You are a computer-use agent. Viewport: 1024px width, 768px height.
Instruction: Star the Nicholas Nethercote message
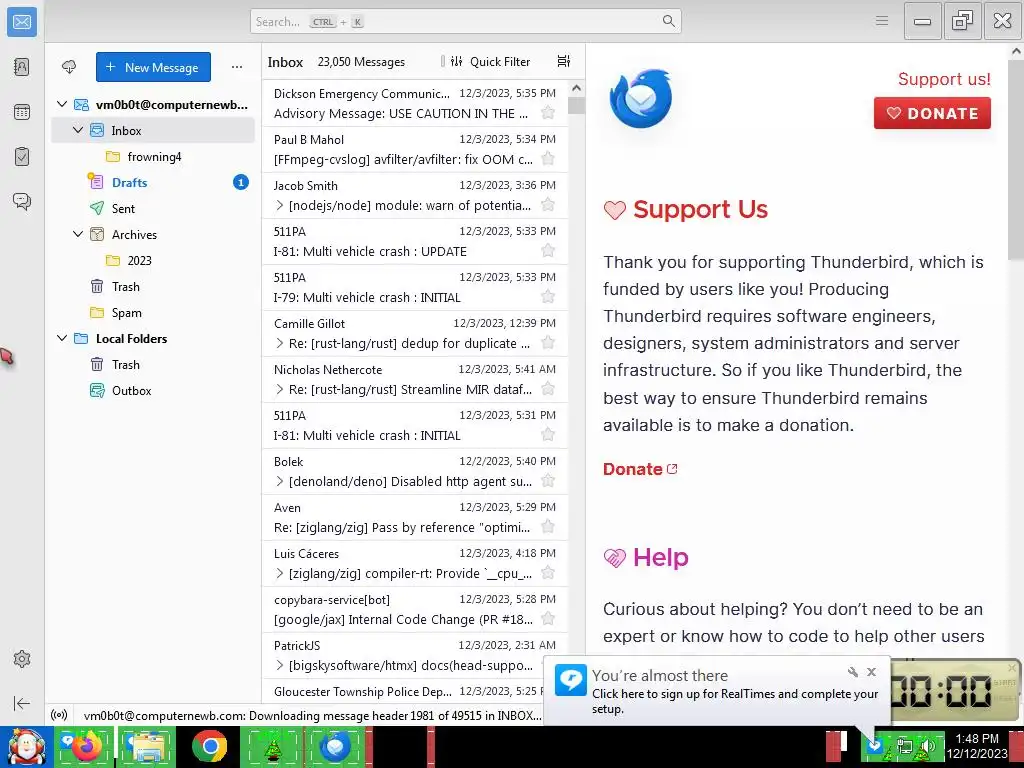(548, 389)
